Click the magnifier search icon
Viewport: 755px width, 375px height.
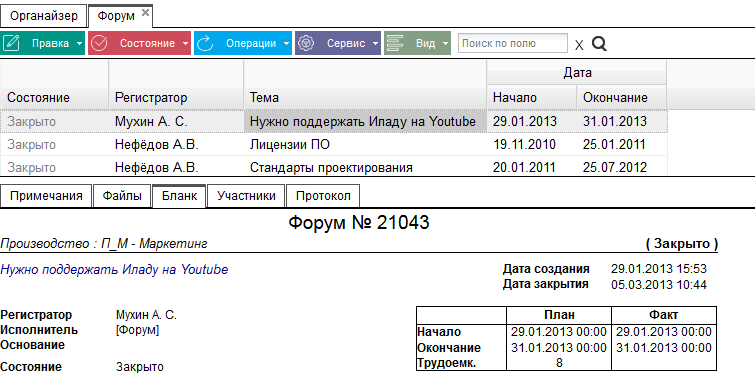[x=599, y=44]
